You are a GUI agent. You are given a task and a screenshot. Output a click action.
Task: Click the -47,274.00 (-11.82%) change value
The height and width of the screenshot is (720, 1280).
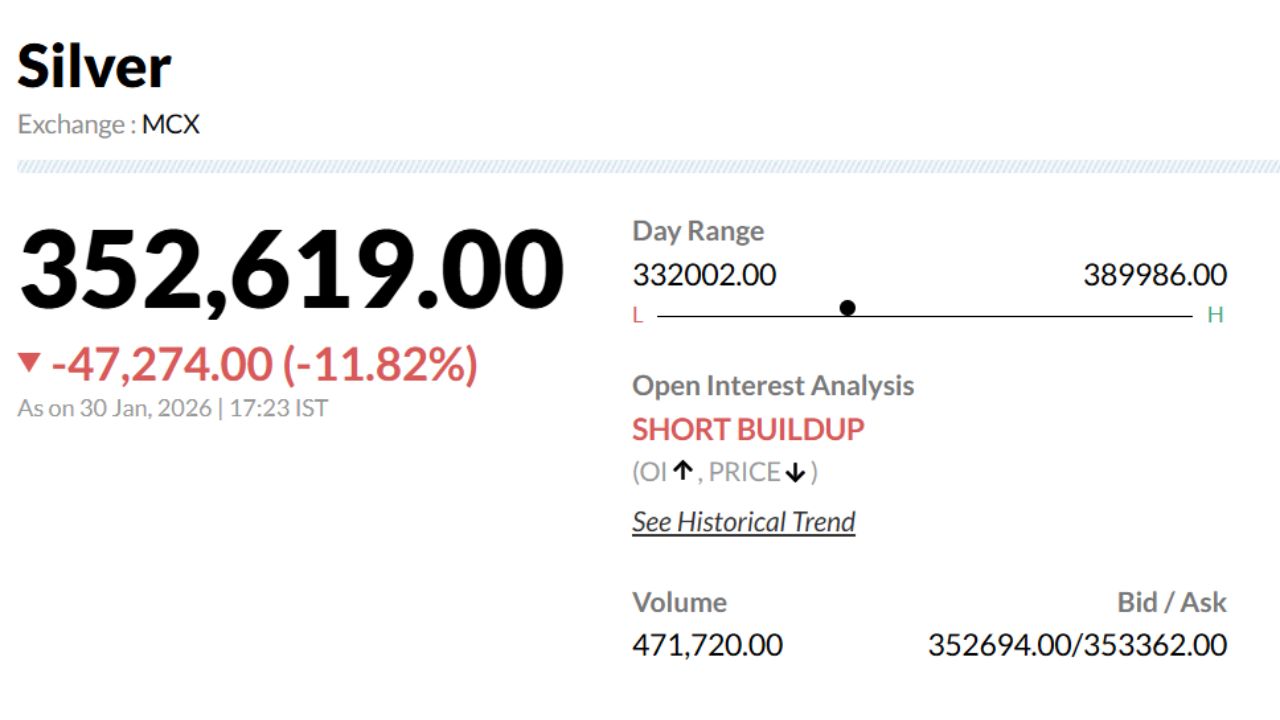click(264, 365)
